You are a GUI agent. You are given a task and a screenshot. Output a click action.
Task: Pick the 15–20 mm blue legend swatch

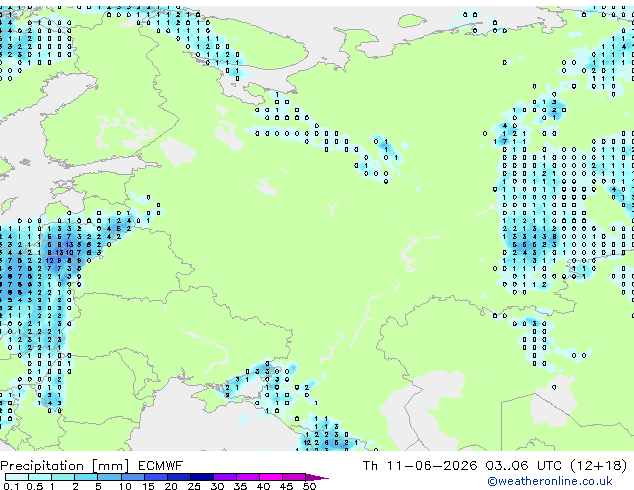pos(156,477)
